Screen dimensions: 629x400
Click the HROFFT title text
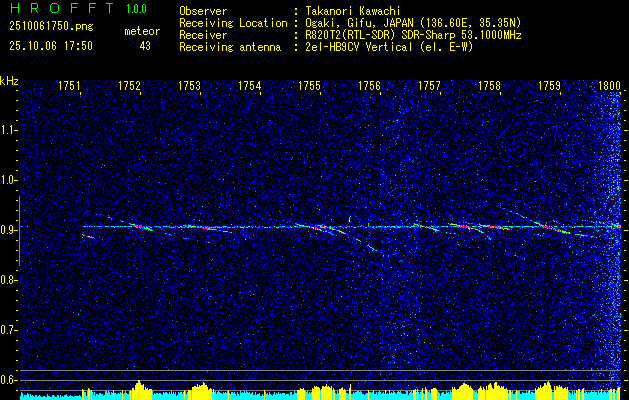click(x=62, y=8)
